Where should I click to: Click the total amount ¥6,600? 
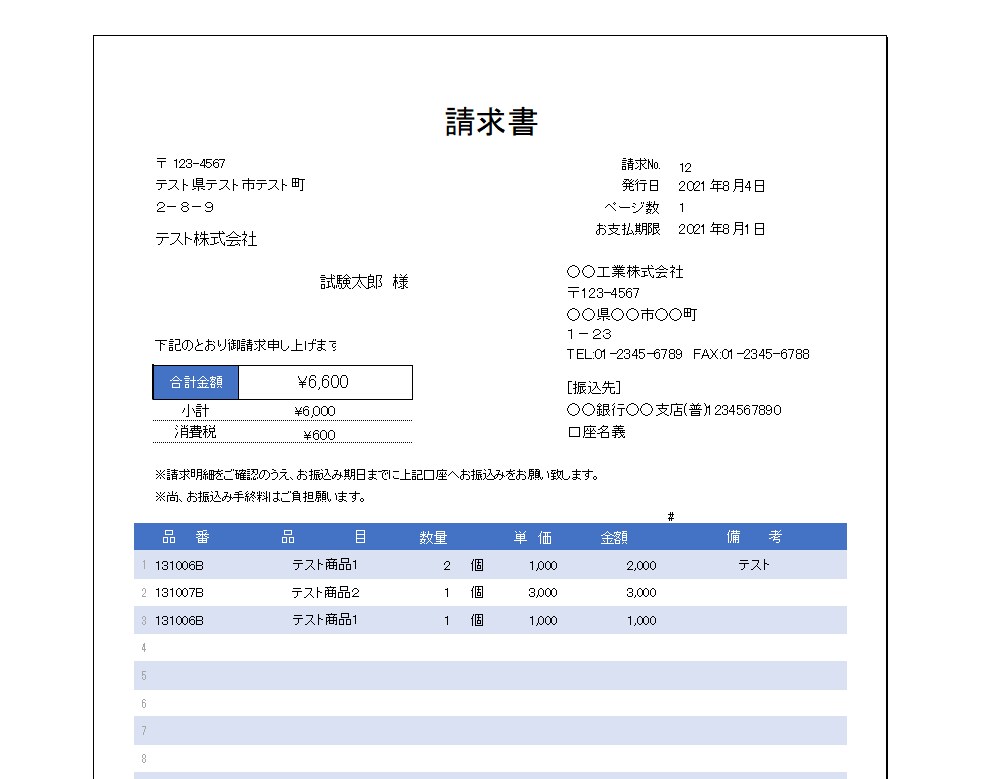[323, 382]
